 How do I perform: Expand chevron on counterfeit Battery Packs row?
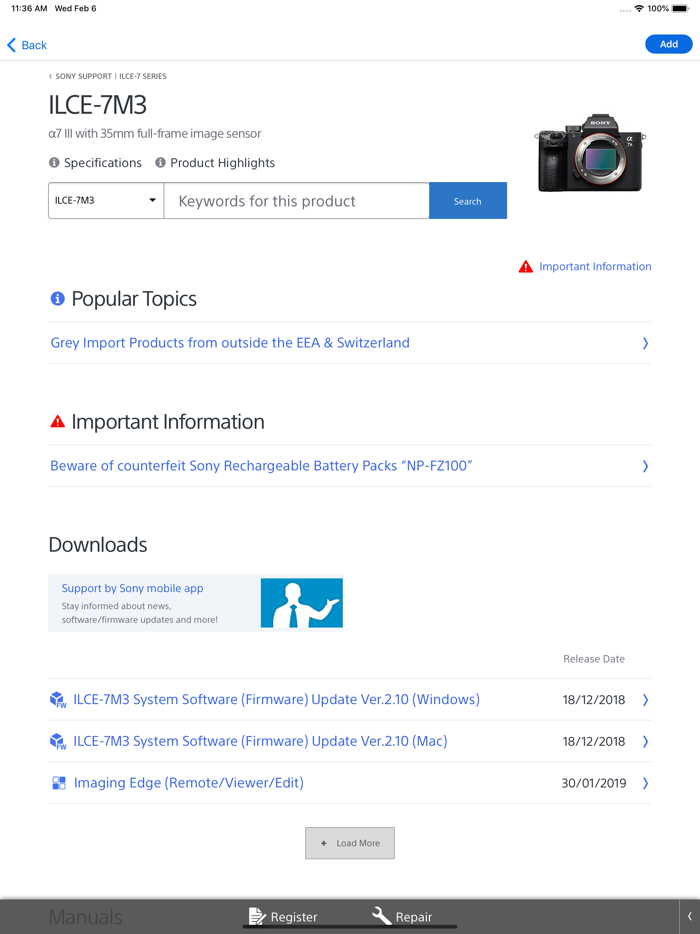pyautogui.click(x=645, y=466)
